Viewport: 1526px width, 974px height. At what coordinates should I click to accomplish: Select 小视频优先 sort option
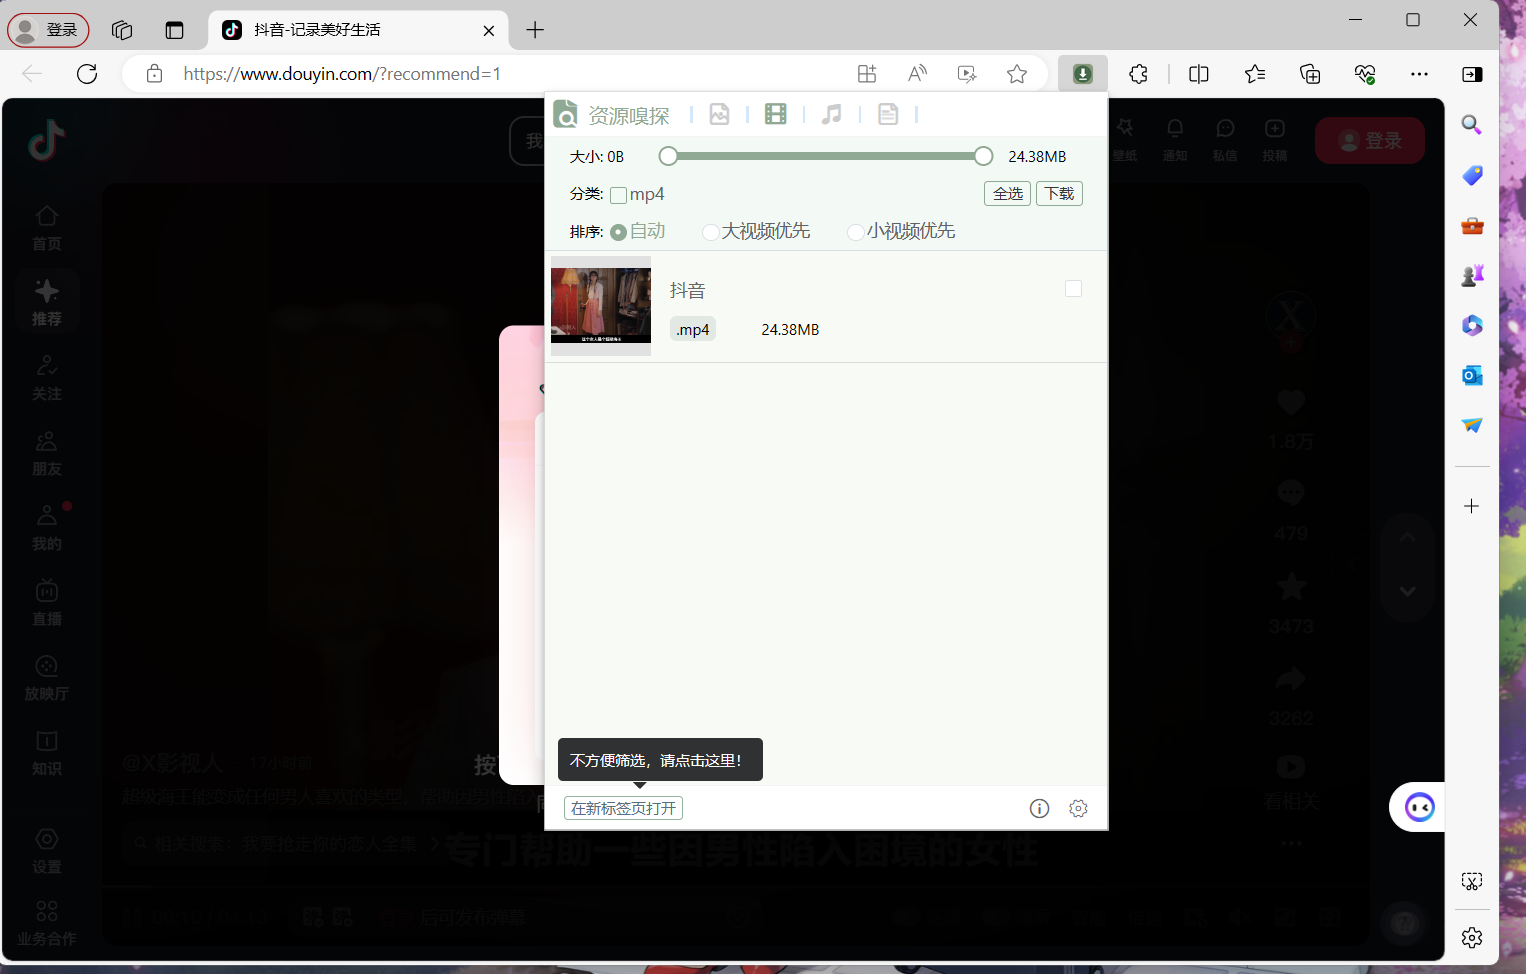coord(855,232)
